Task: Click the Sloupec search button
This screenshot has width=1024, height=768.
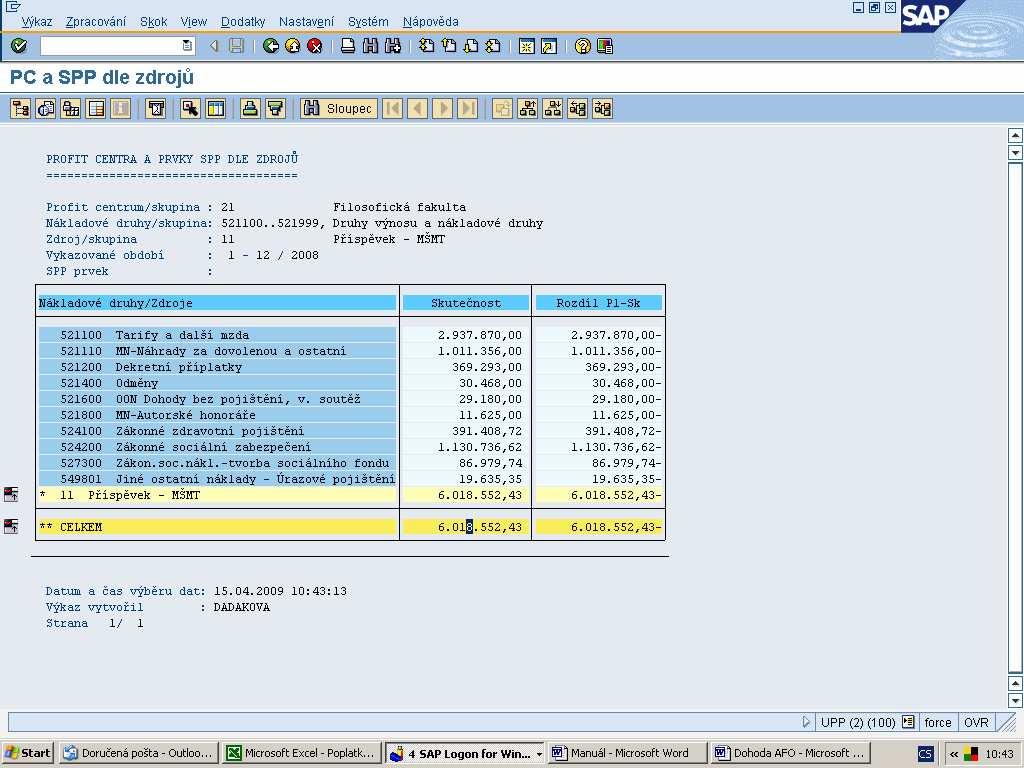Action: click(x=338, y=108)
